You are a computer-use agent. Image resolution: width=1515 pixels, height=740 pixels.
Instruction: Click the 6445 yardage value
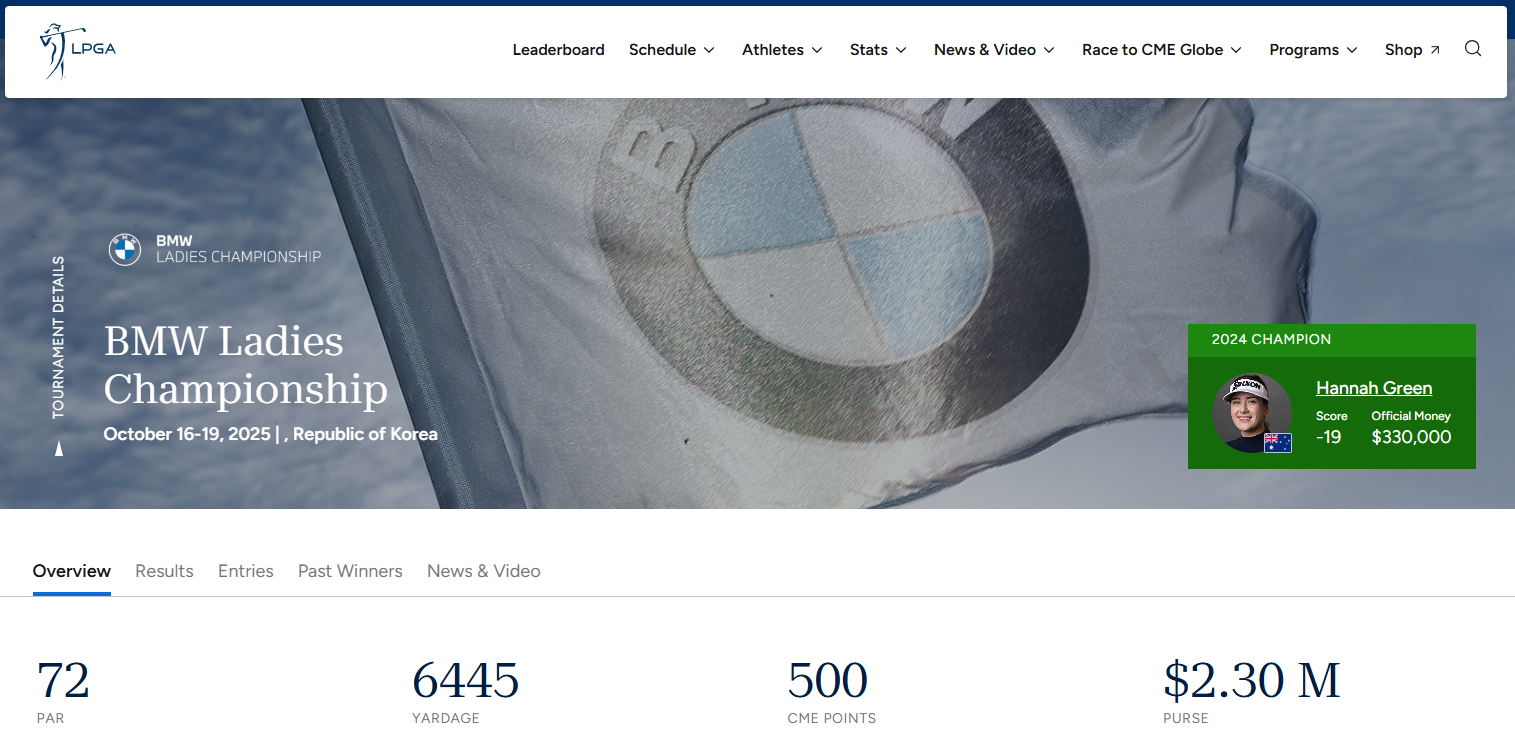(x=465, y=681)
